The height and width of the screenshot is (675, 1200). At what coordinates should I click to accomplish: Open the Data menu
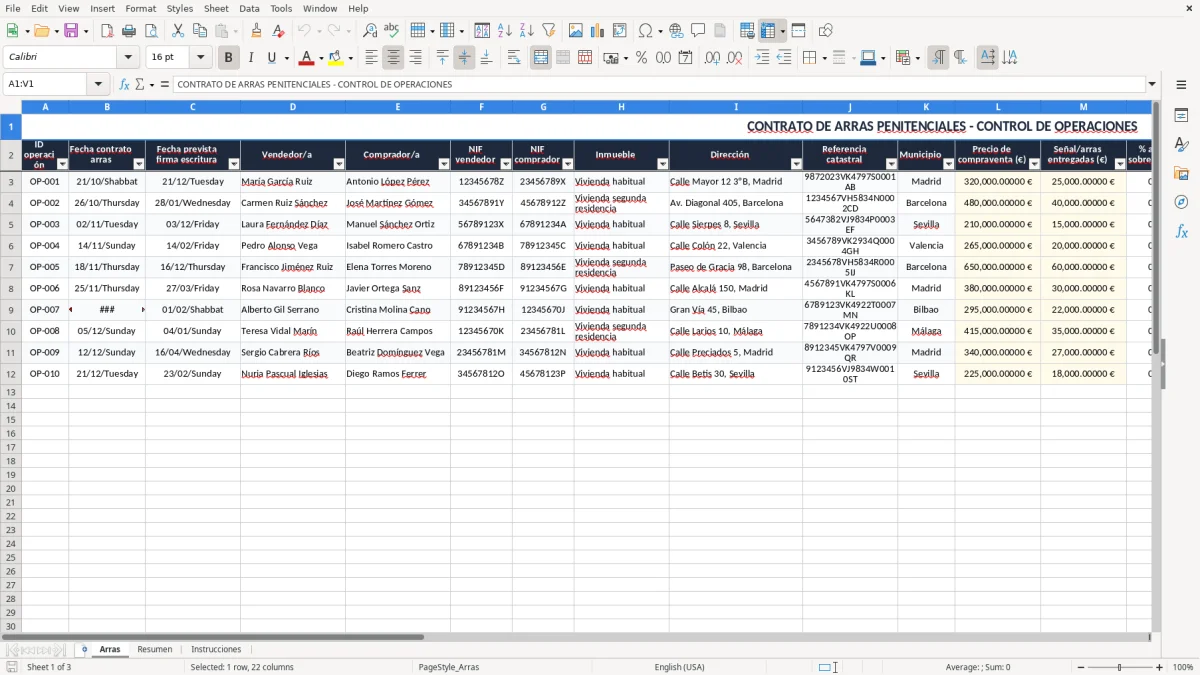[x=249, y=8]
